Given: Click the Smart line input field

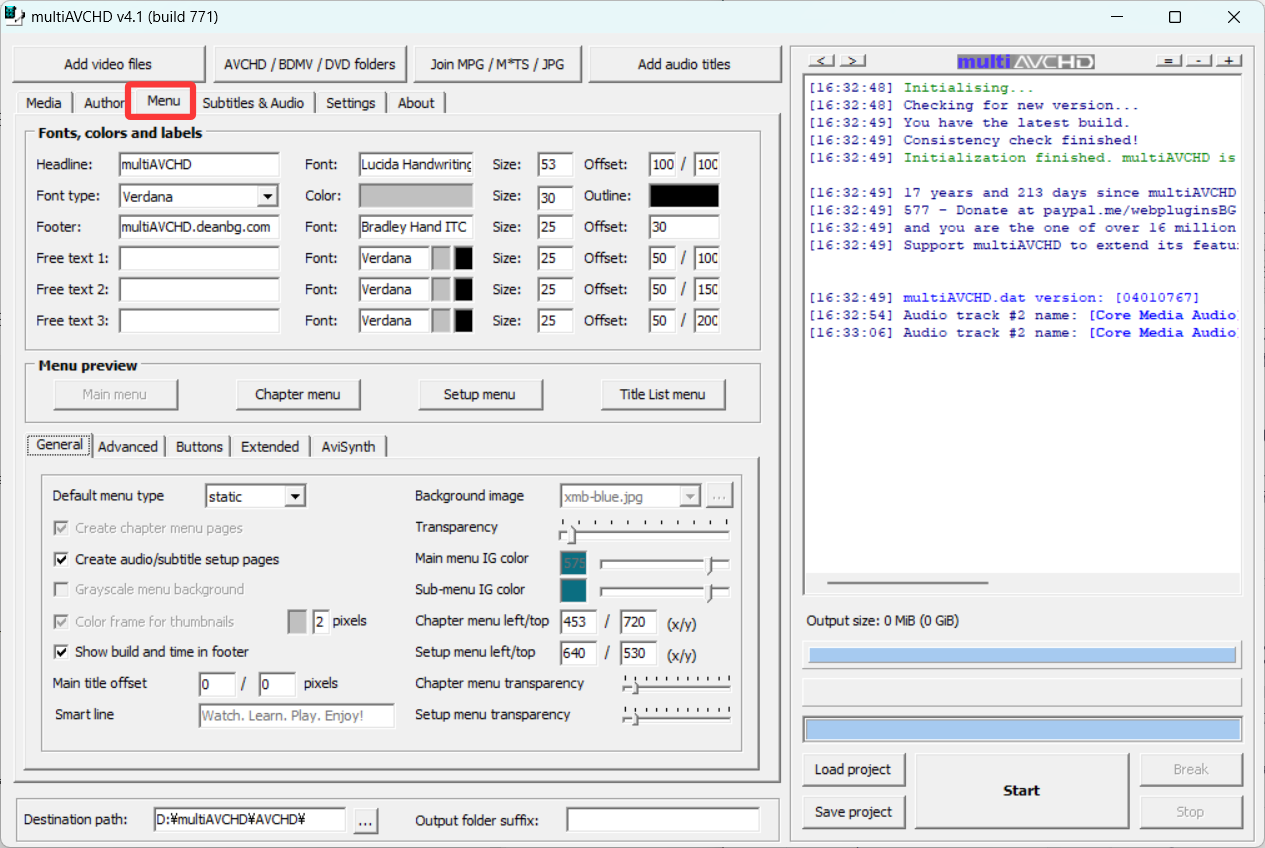Looking at the screenshot, I should pos(297,716).
